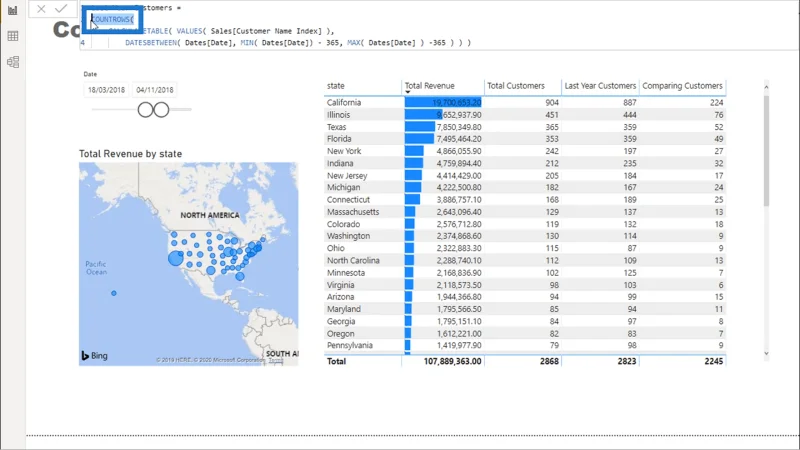Click the end date field 04/11/2018
800x450 pixels.
tap(155, 90)
